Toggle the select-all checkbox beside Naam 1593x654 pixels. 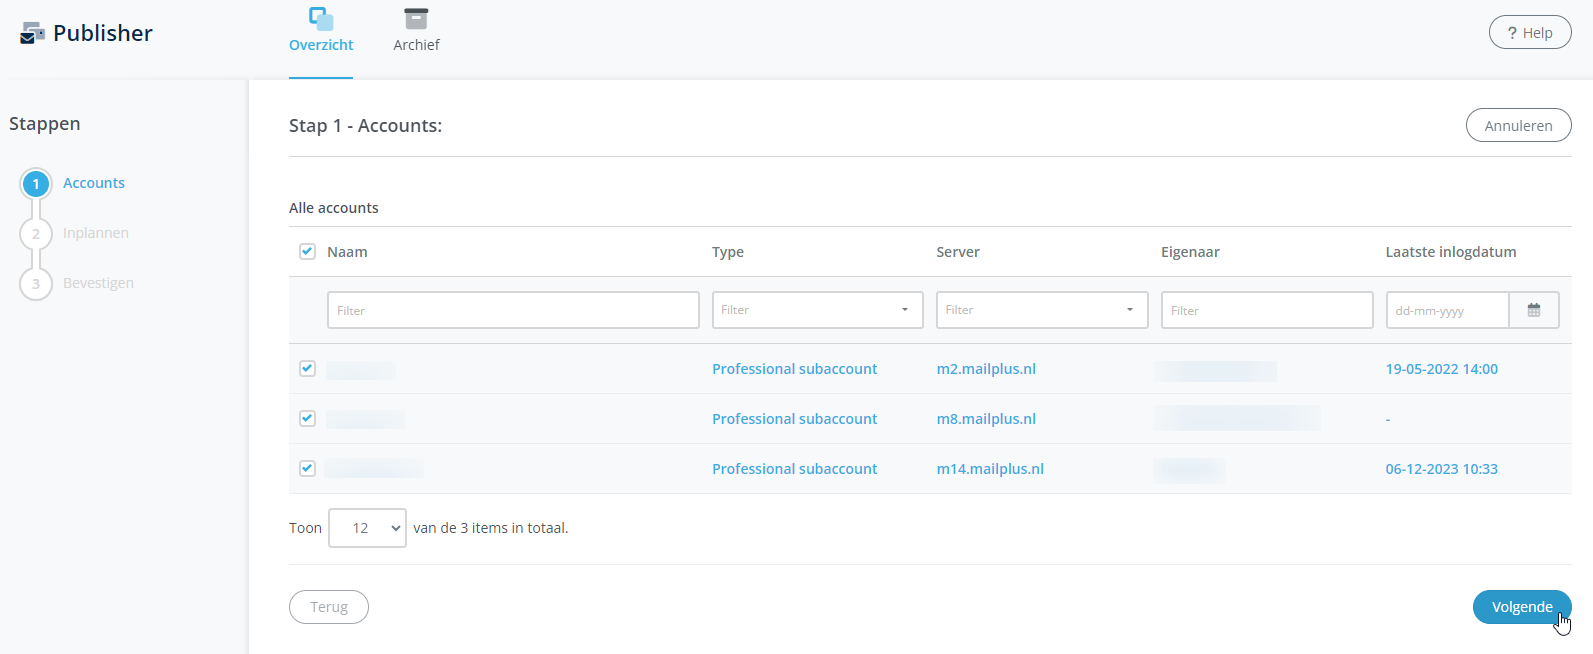click(x=307, y=252)
